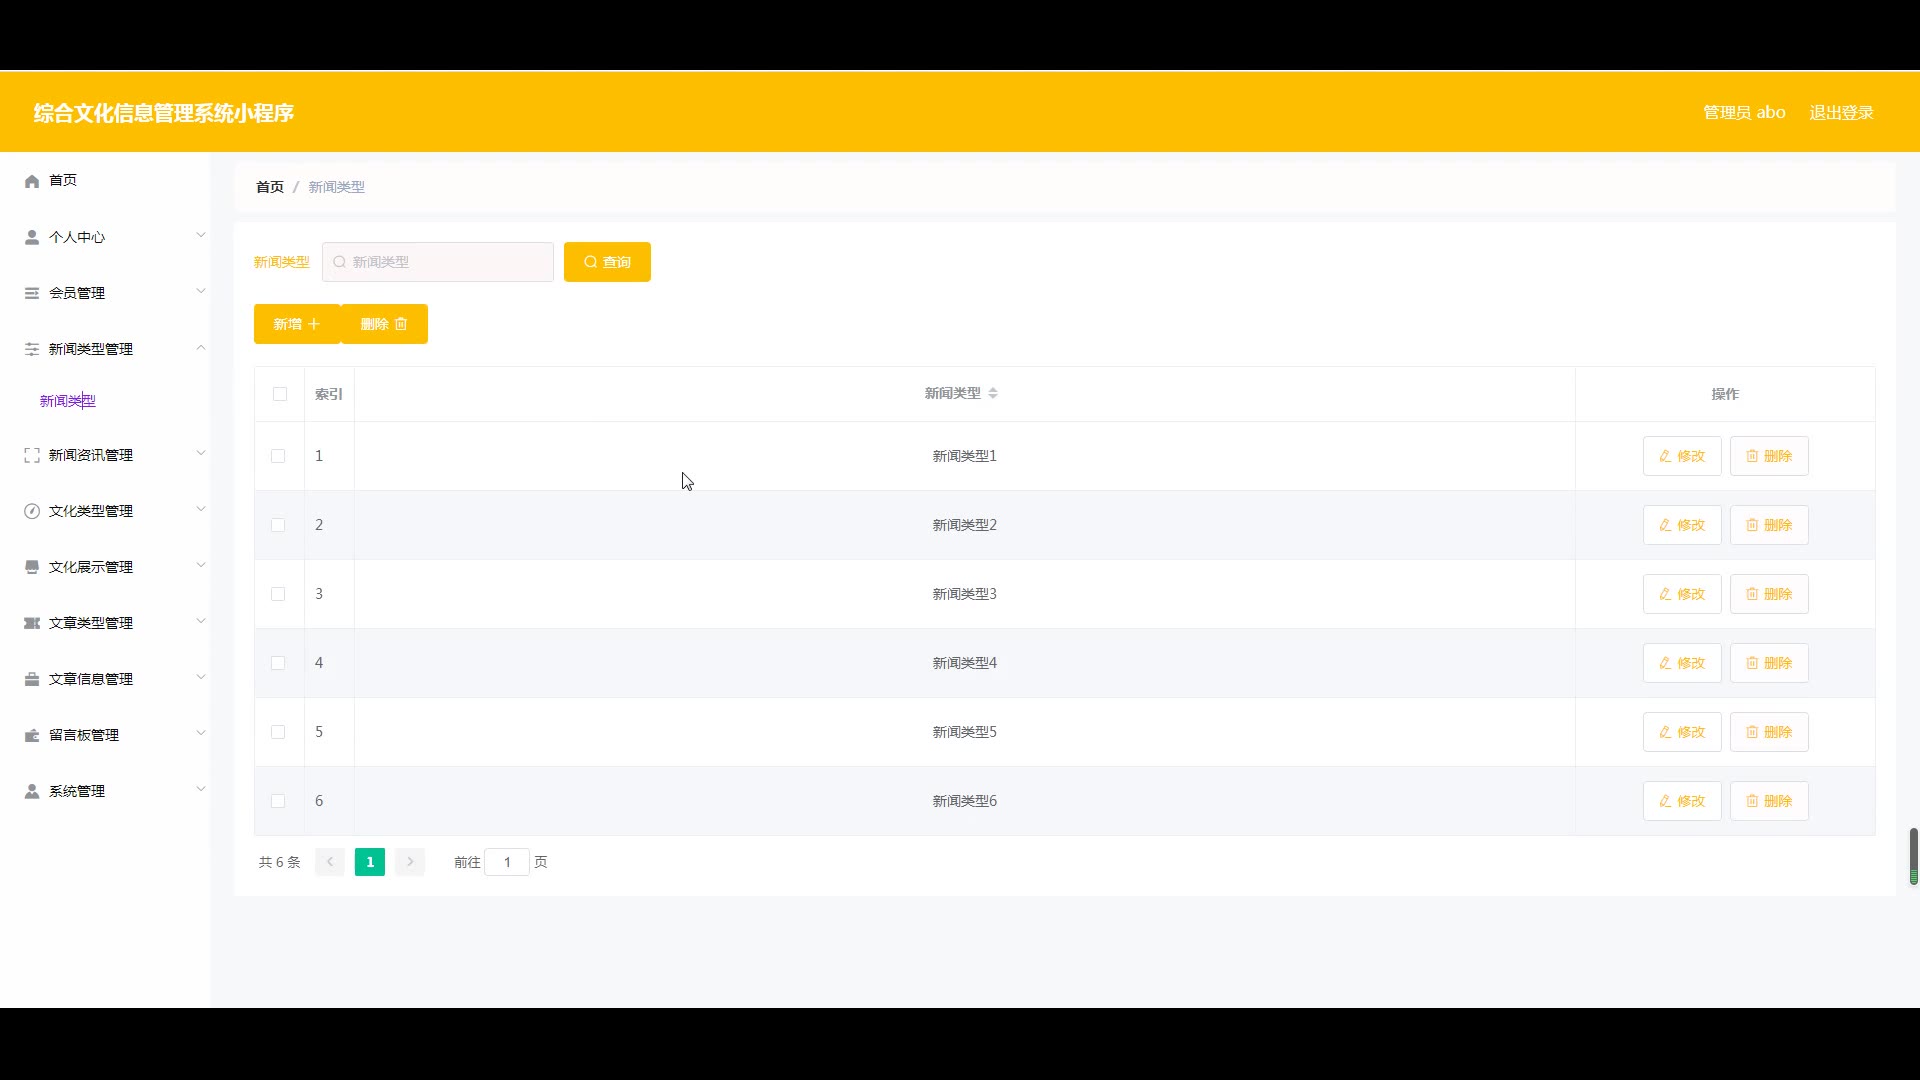The image size is (1920, 1080).
Task: Click the home icon in the sidebar
Action: coord(32,181)
